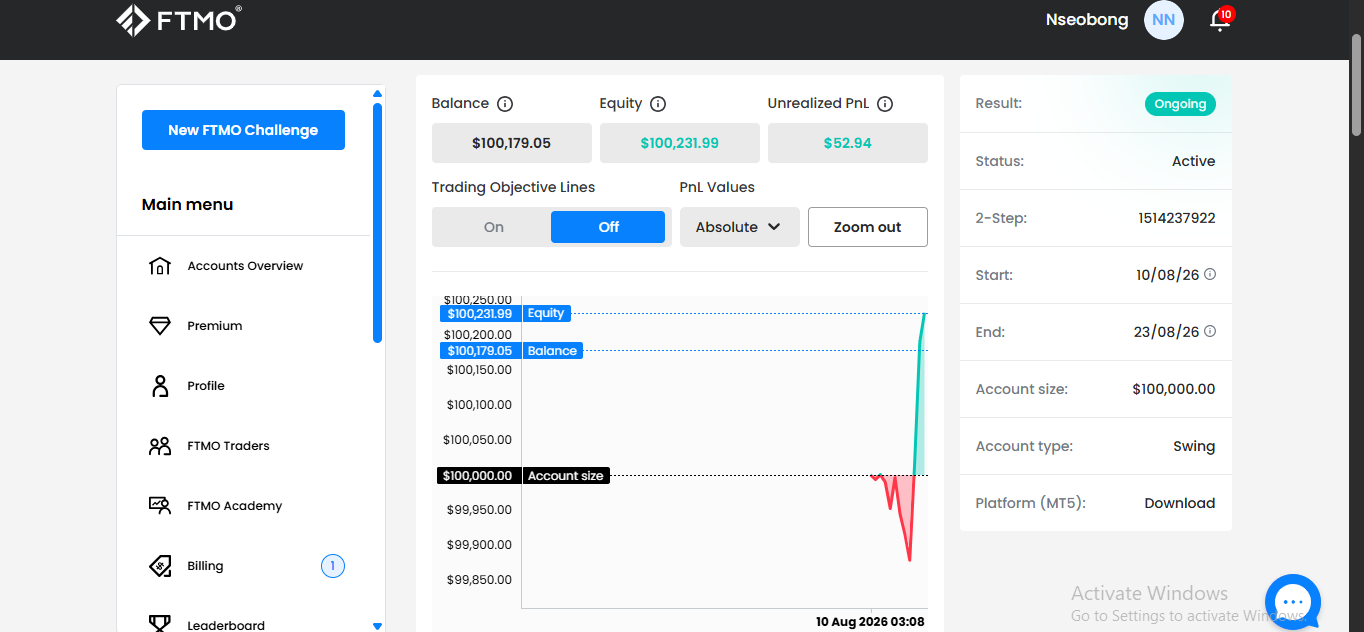Click the Swing account type value
Image resolution: width=1364 pixels, height=632 pixels.
pyautogui.click(x=1194, y=446)
